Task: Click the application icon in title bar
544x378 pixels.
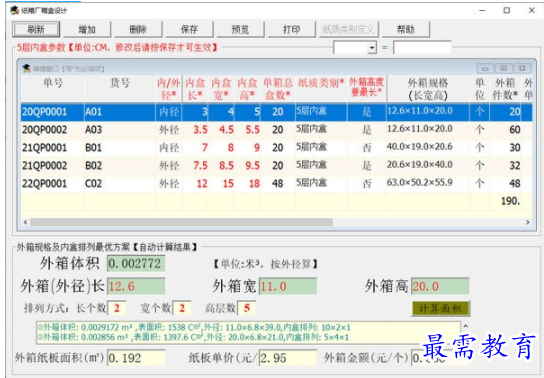Action: tap(14, 10)
